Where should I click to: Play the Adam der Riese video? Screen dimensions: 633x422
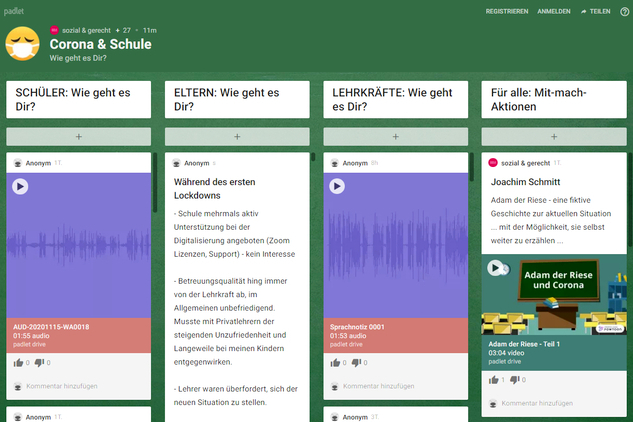click(x=495, y=268)
